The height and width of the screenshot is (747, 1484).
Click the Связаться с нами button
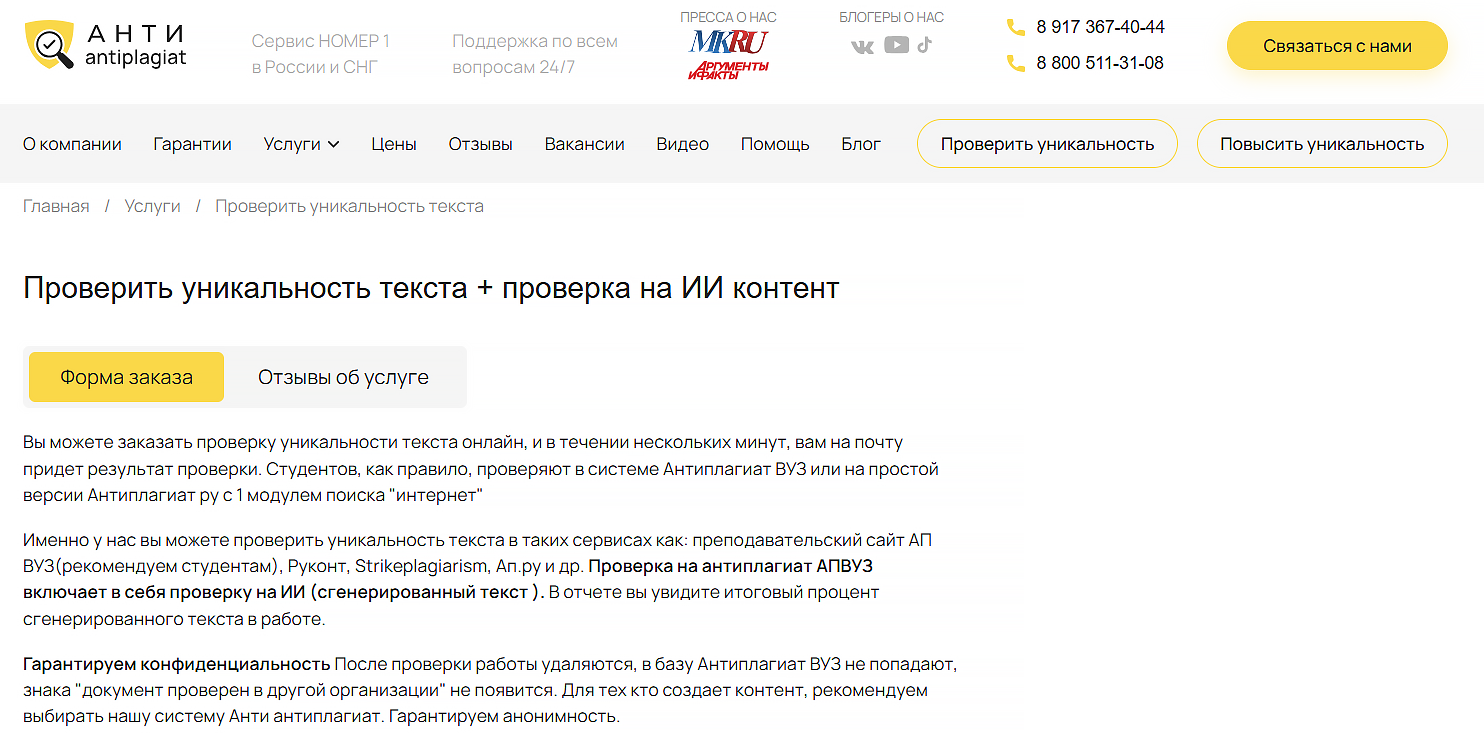point(1336,44)
